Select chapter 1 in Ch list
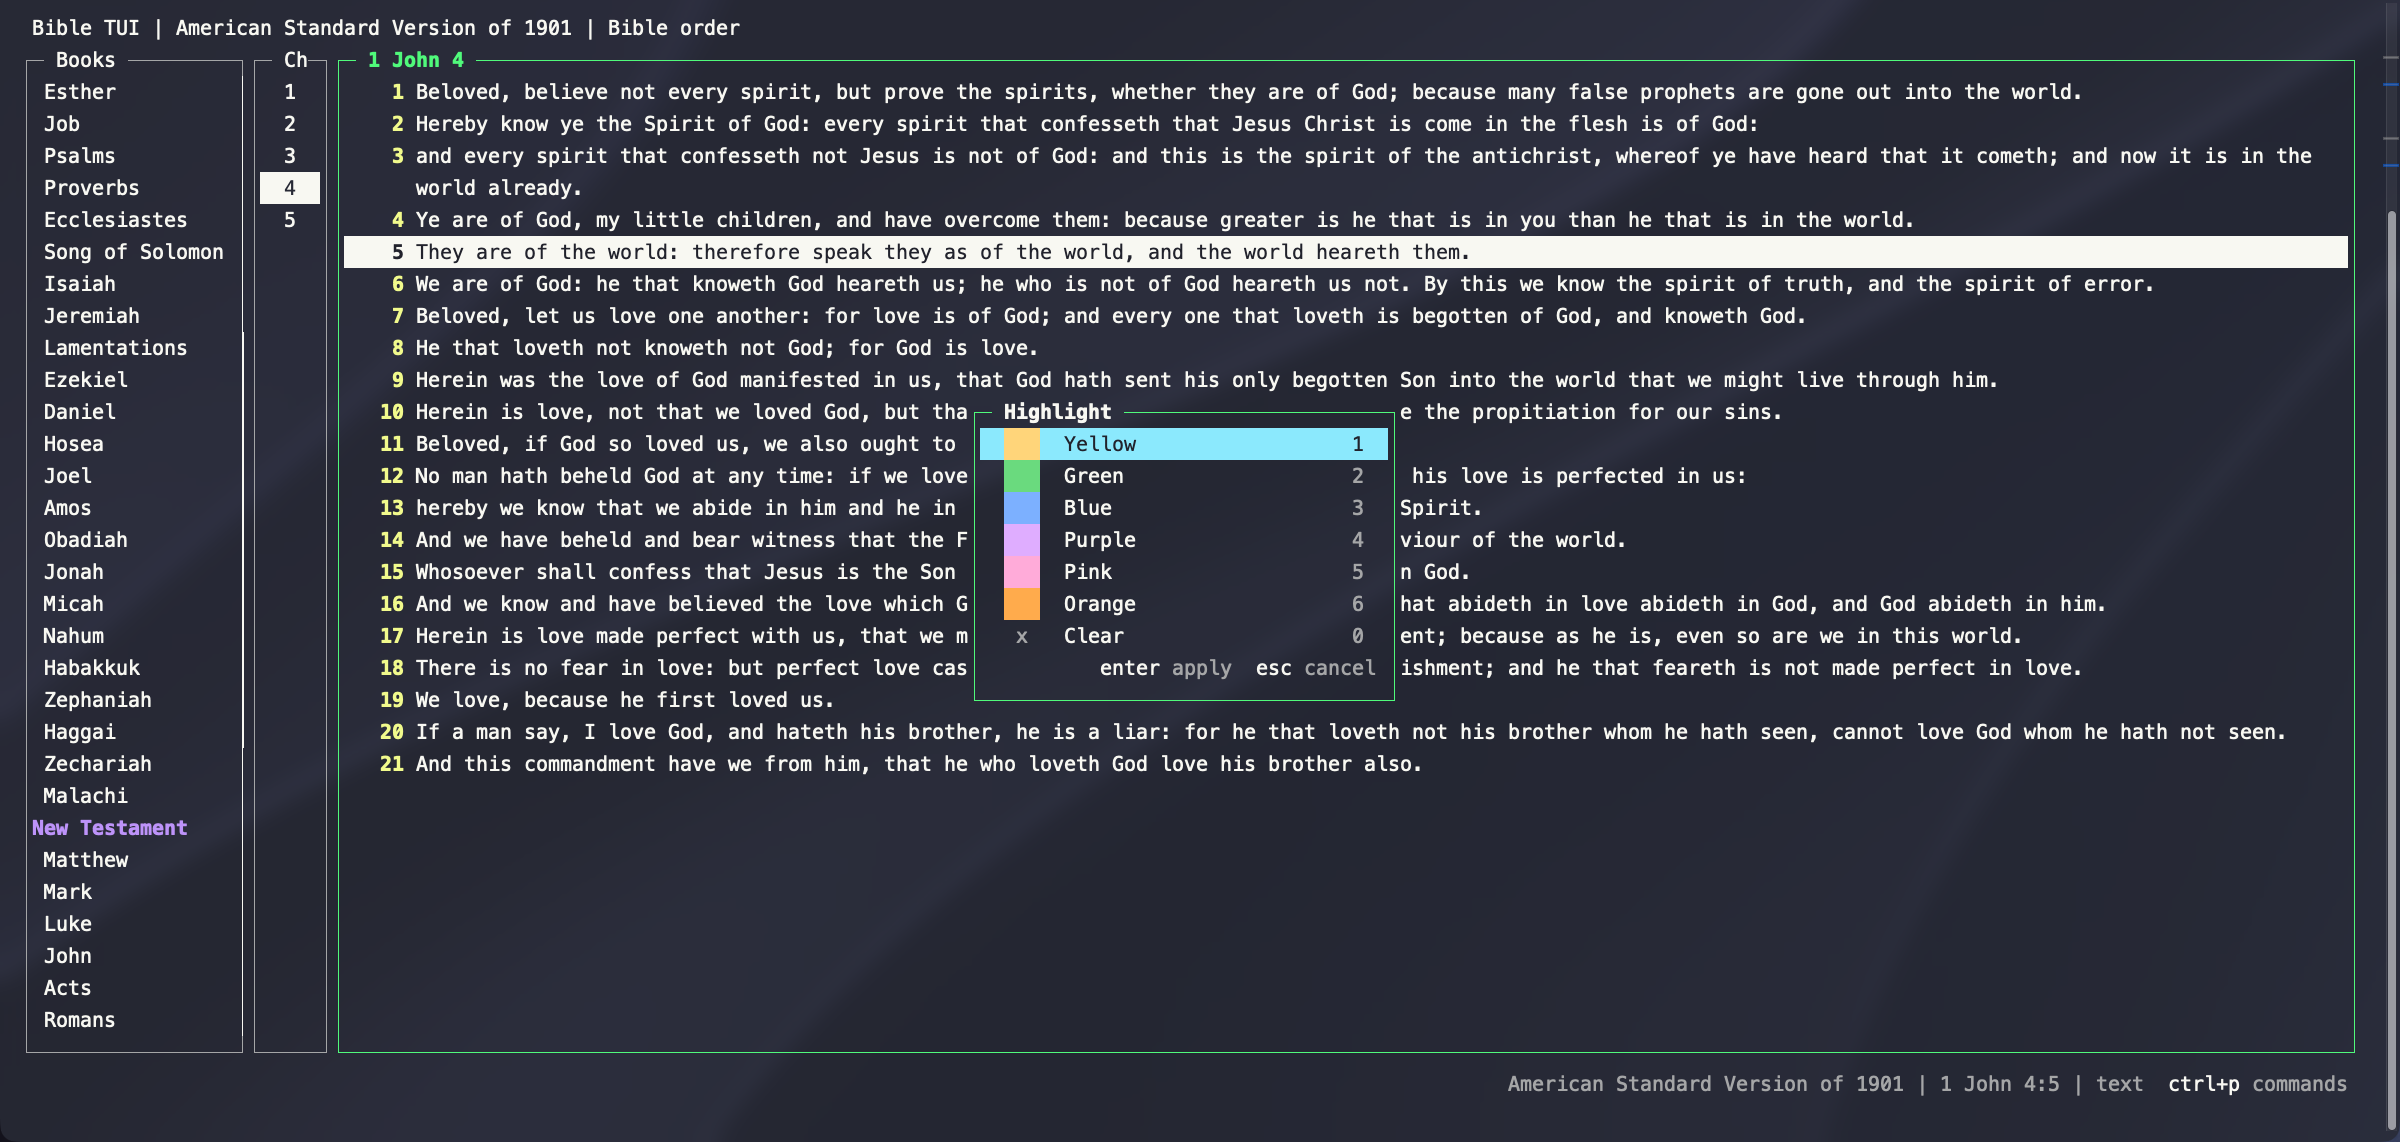 (x=290, y=92)
